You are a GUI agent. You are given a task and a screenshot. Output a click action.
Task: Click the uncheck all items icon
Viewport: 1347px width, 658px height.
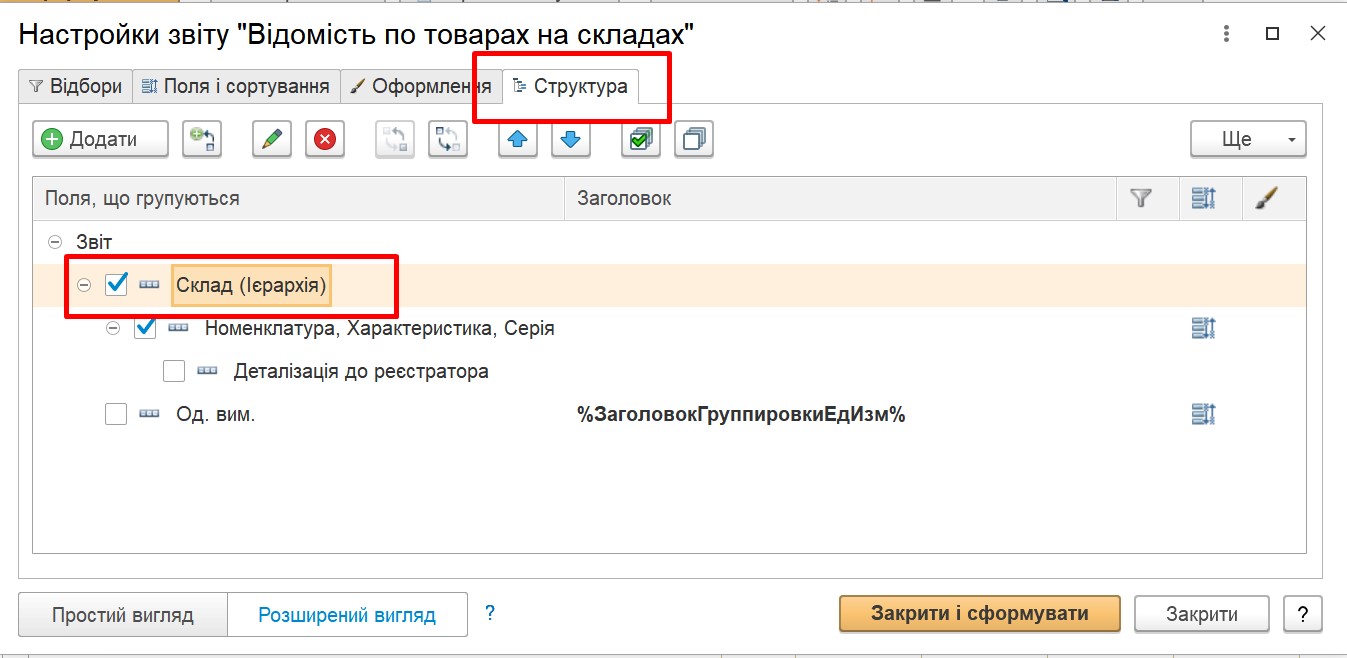point(694,140)
